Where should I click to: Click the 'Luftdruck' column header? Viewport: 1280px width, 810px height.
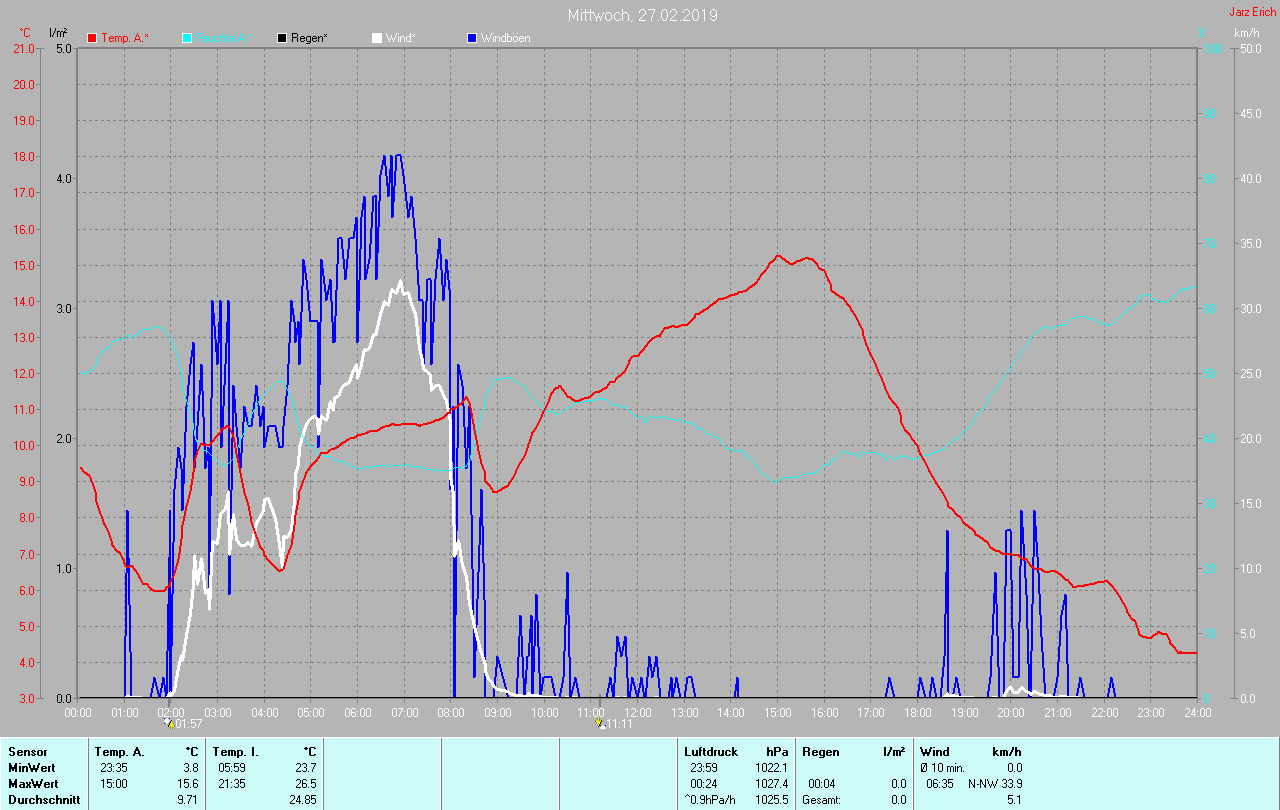pyautogui.click(x=710, y=752)
